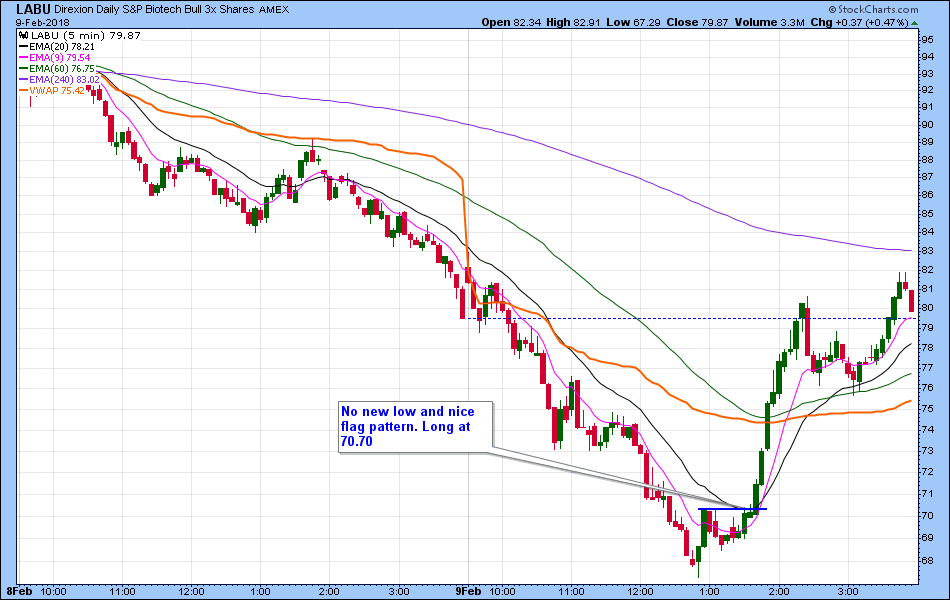Click the candlestick icon beside LABU (5 min)
Screen dimensions: 950x600
pyautogui.click(x=24, y=35)
